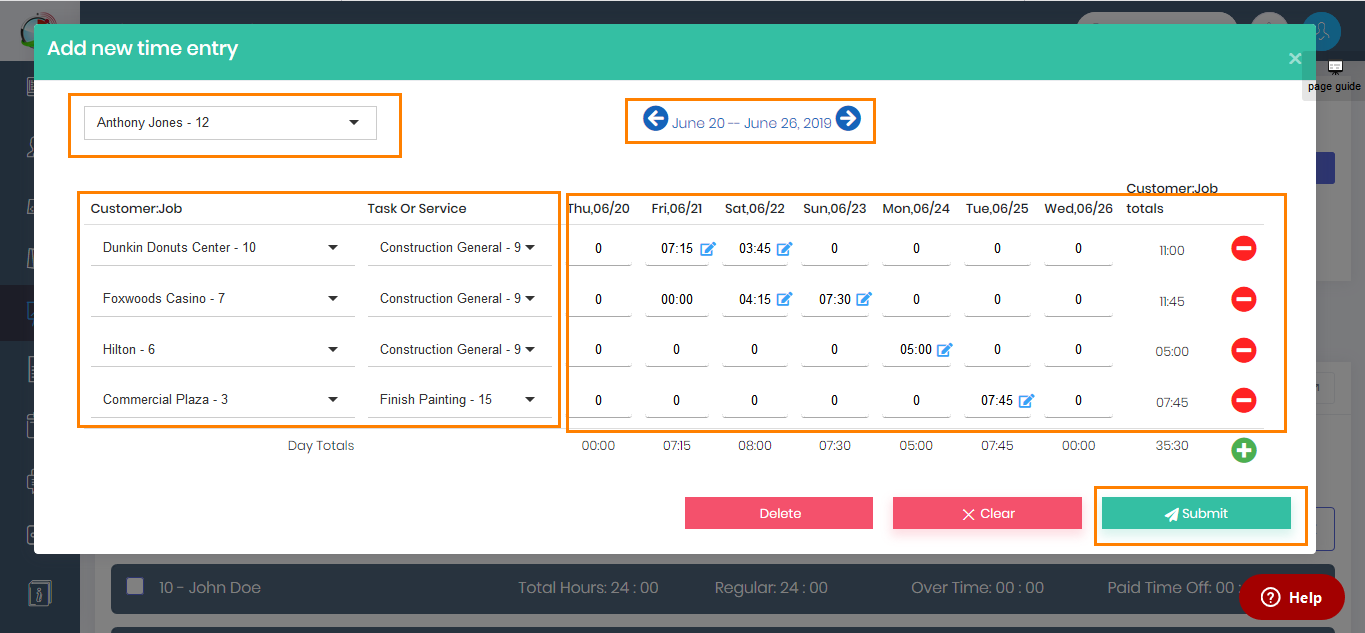Clear all entered times
1365x633 pixels.
point(987,513)
